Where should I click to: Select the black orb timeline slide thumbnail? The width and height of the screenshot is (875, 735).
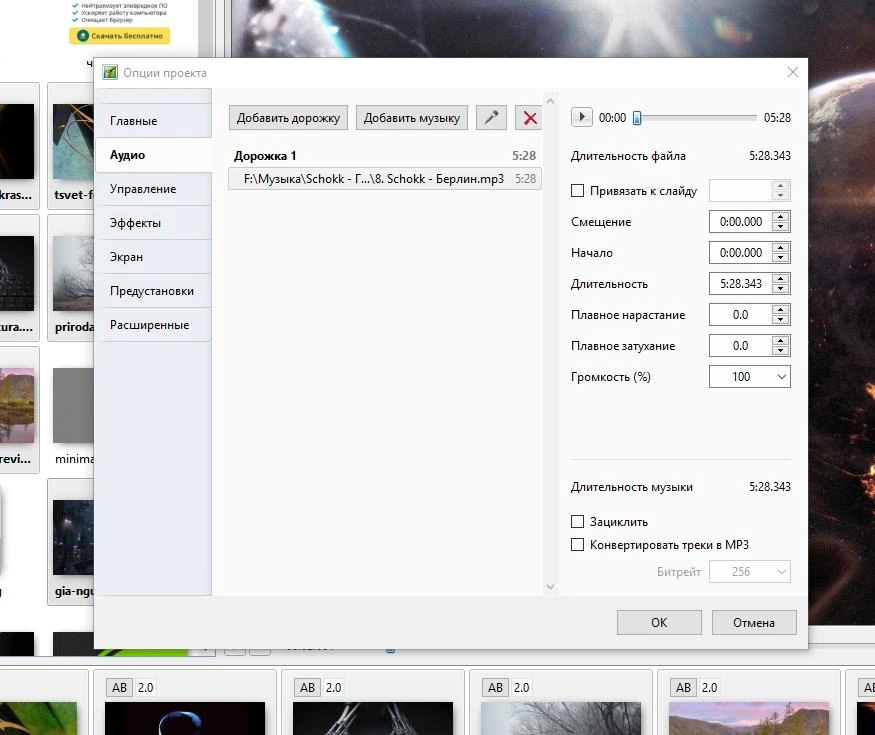pos(185,718)
